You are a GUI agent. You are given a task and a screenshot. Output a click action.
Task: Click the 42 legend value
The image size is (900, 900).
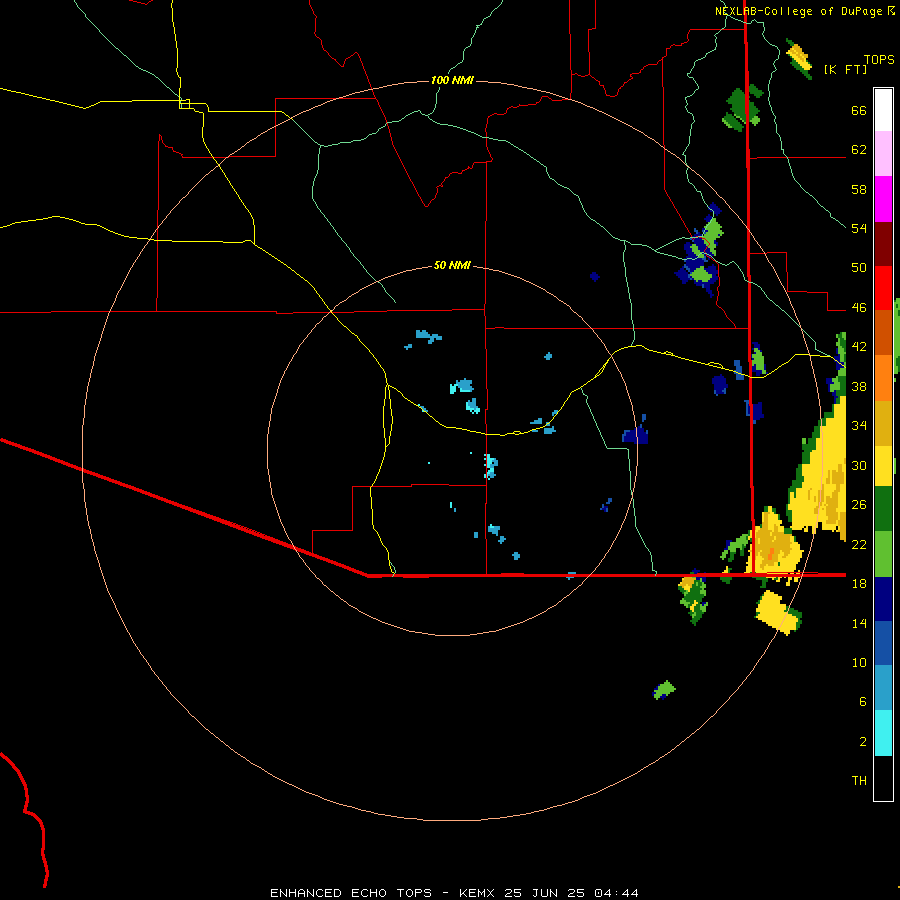[x=859, y=347]
